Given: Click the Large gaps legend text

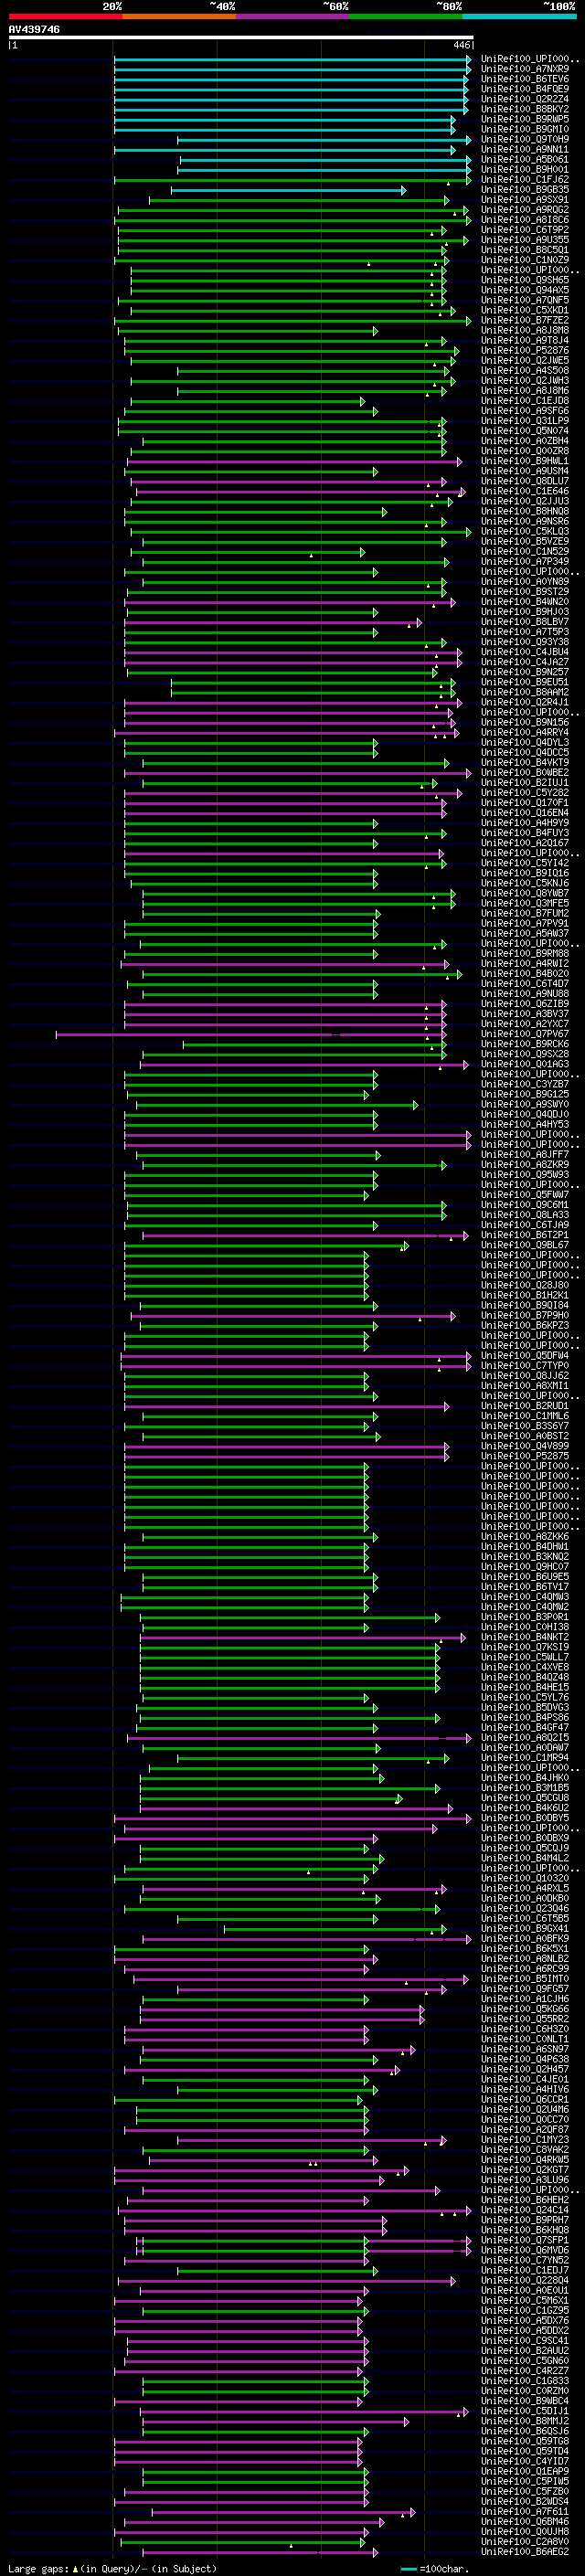Looking at the screenshot, I should click(112, 2568).
